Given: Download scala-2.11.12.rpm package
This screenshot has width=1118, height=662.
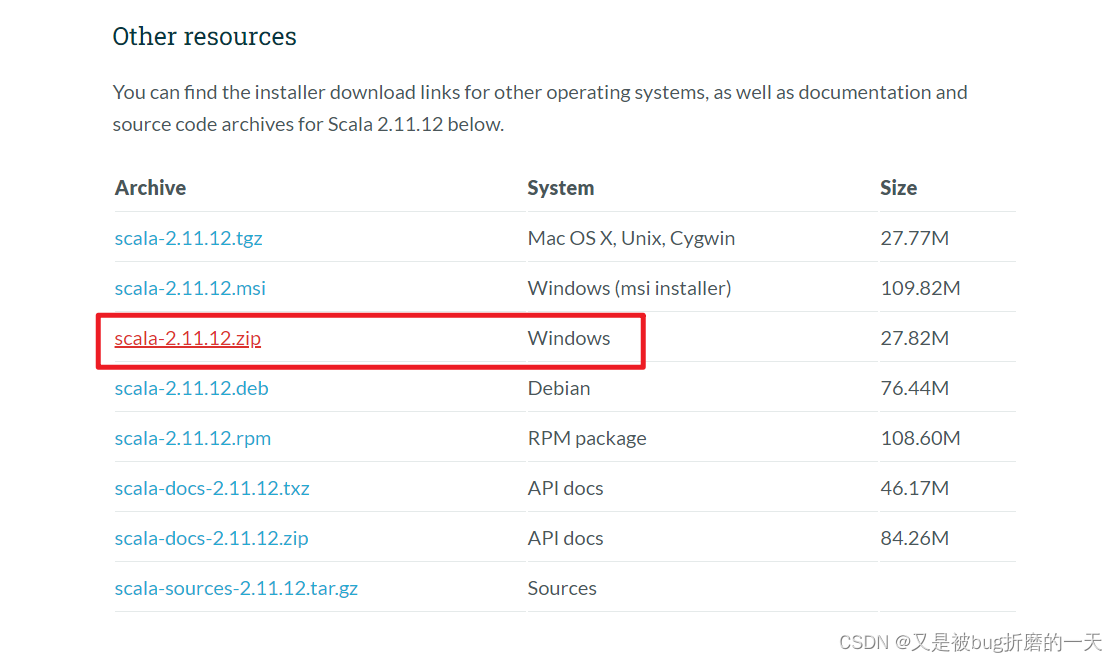Looking at the screenshot, I should click(x=193, y=438).
